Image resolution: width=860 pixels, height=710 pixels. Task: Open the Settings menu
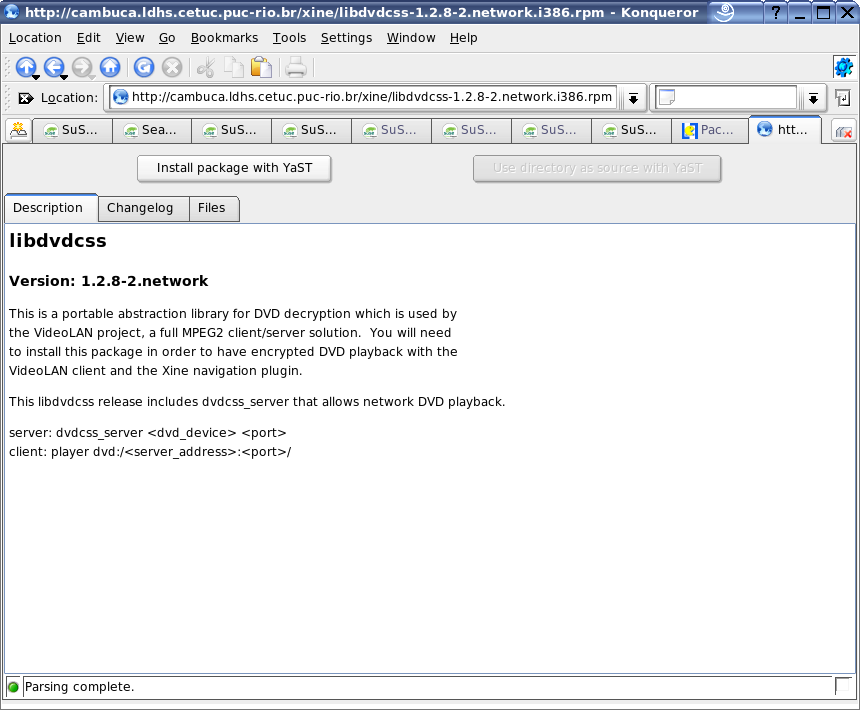click(x=346, y=38)
